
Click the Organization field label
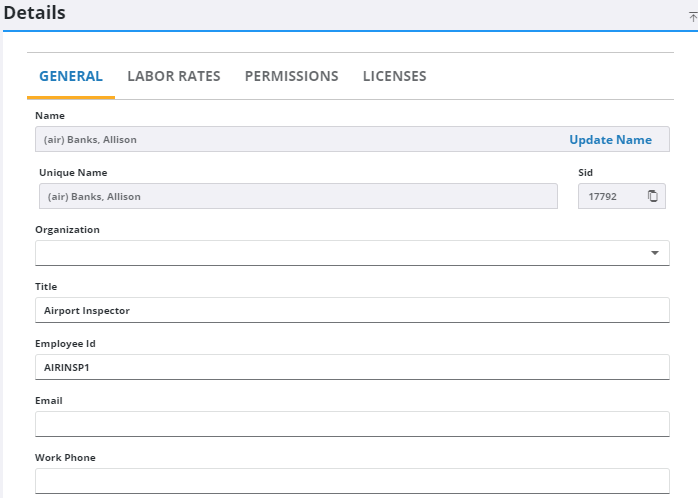pyautogui.click(x=67, y=229)
